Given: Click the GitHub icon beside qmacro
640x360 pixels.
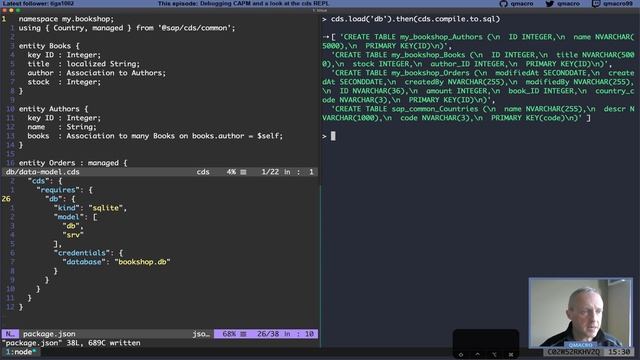Looking at the screenshot, I should tap(503, 4).
